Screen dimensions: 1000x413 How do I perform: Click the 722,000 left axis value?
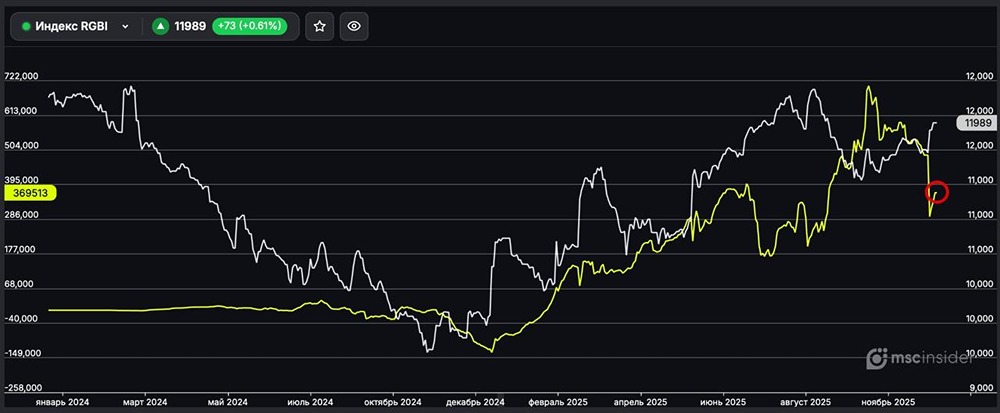[x=20, y=77]
